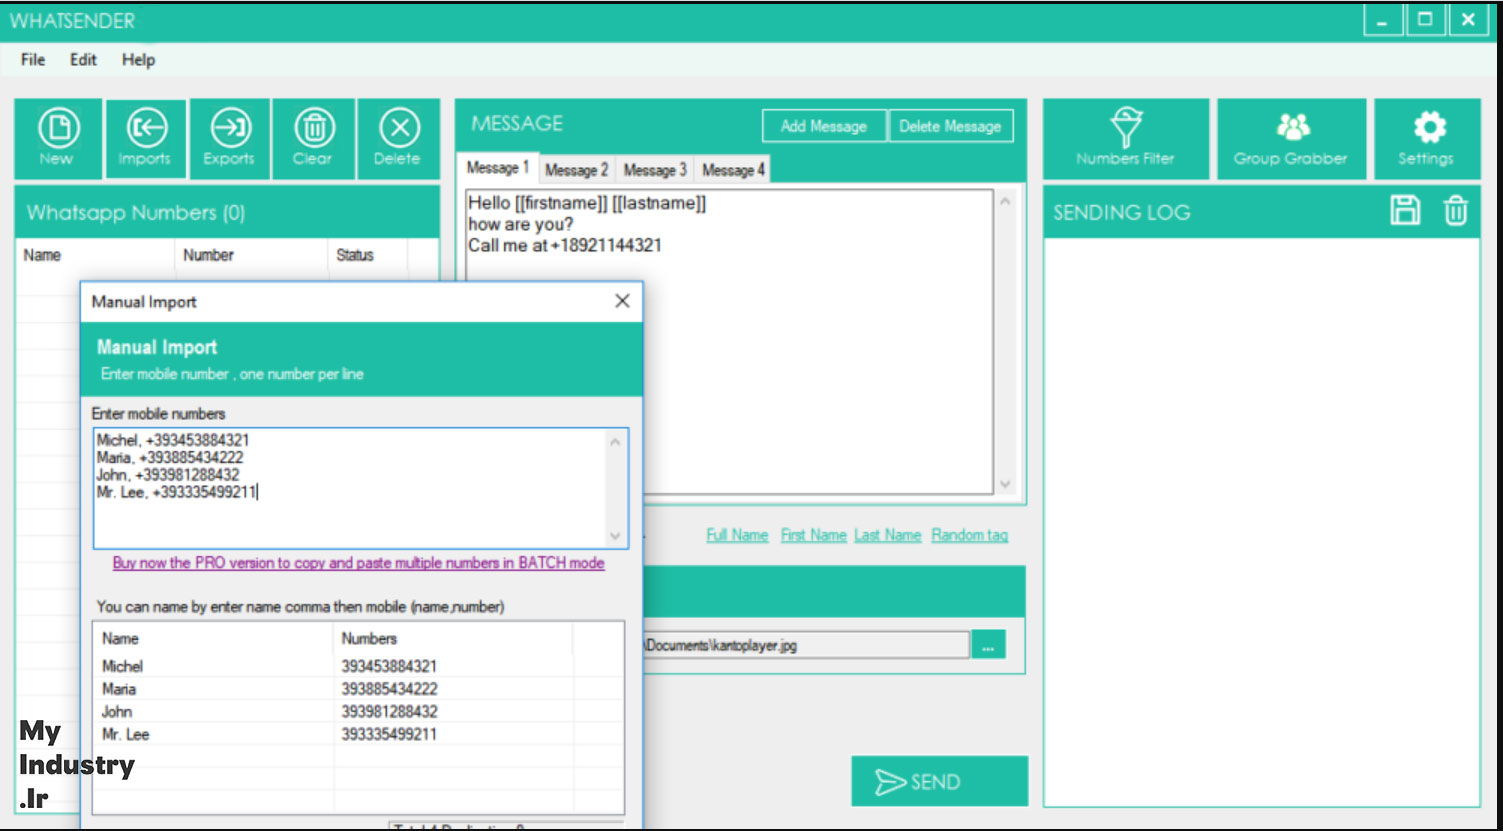Click into the mobile numbers text box
This screenshot has height=831, width=1503.
click(350, 488)
